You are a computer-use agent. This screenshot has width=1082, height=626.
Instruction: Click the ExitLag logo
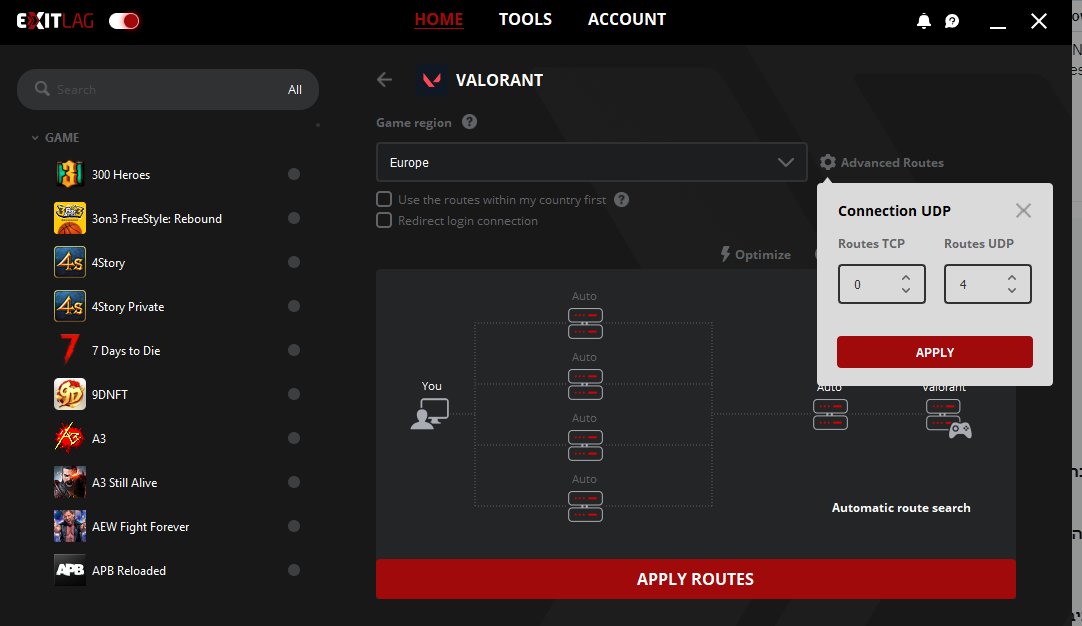[55, 21]
